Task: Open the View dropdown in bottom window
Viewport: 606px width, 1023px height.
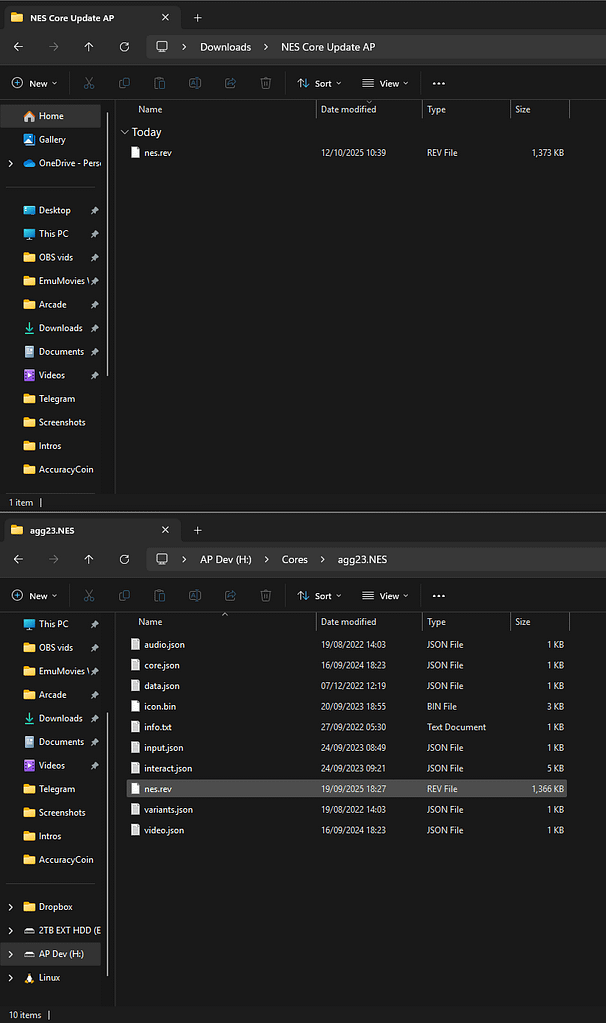Action: [385, 596]
